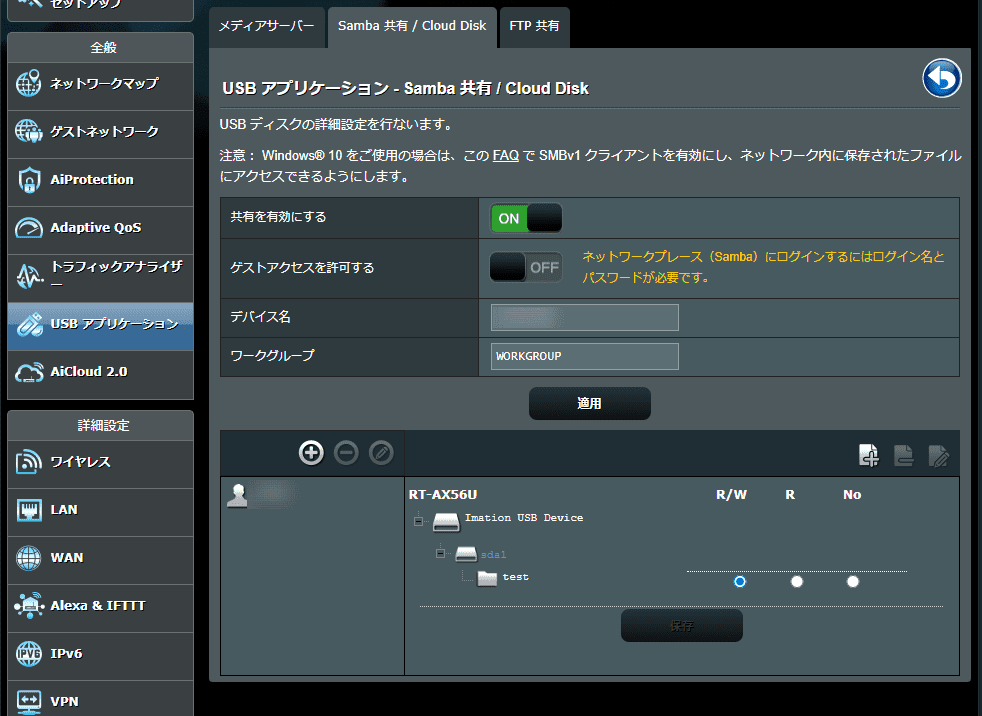982x716 pixels.
Task: Switch to FTP 共有 tab
Action: click(534, 26)
